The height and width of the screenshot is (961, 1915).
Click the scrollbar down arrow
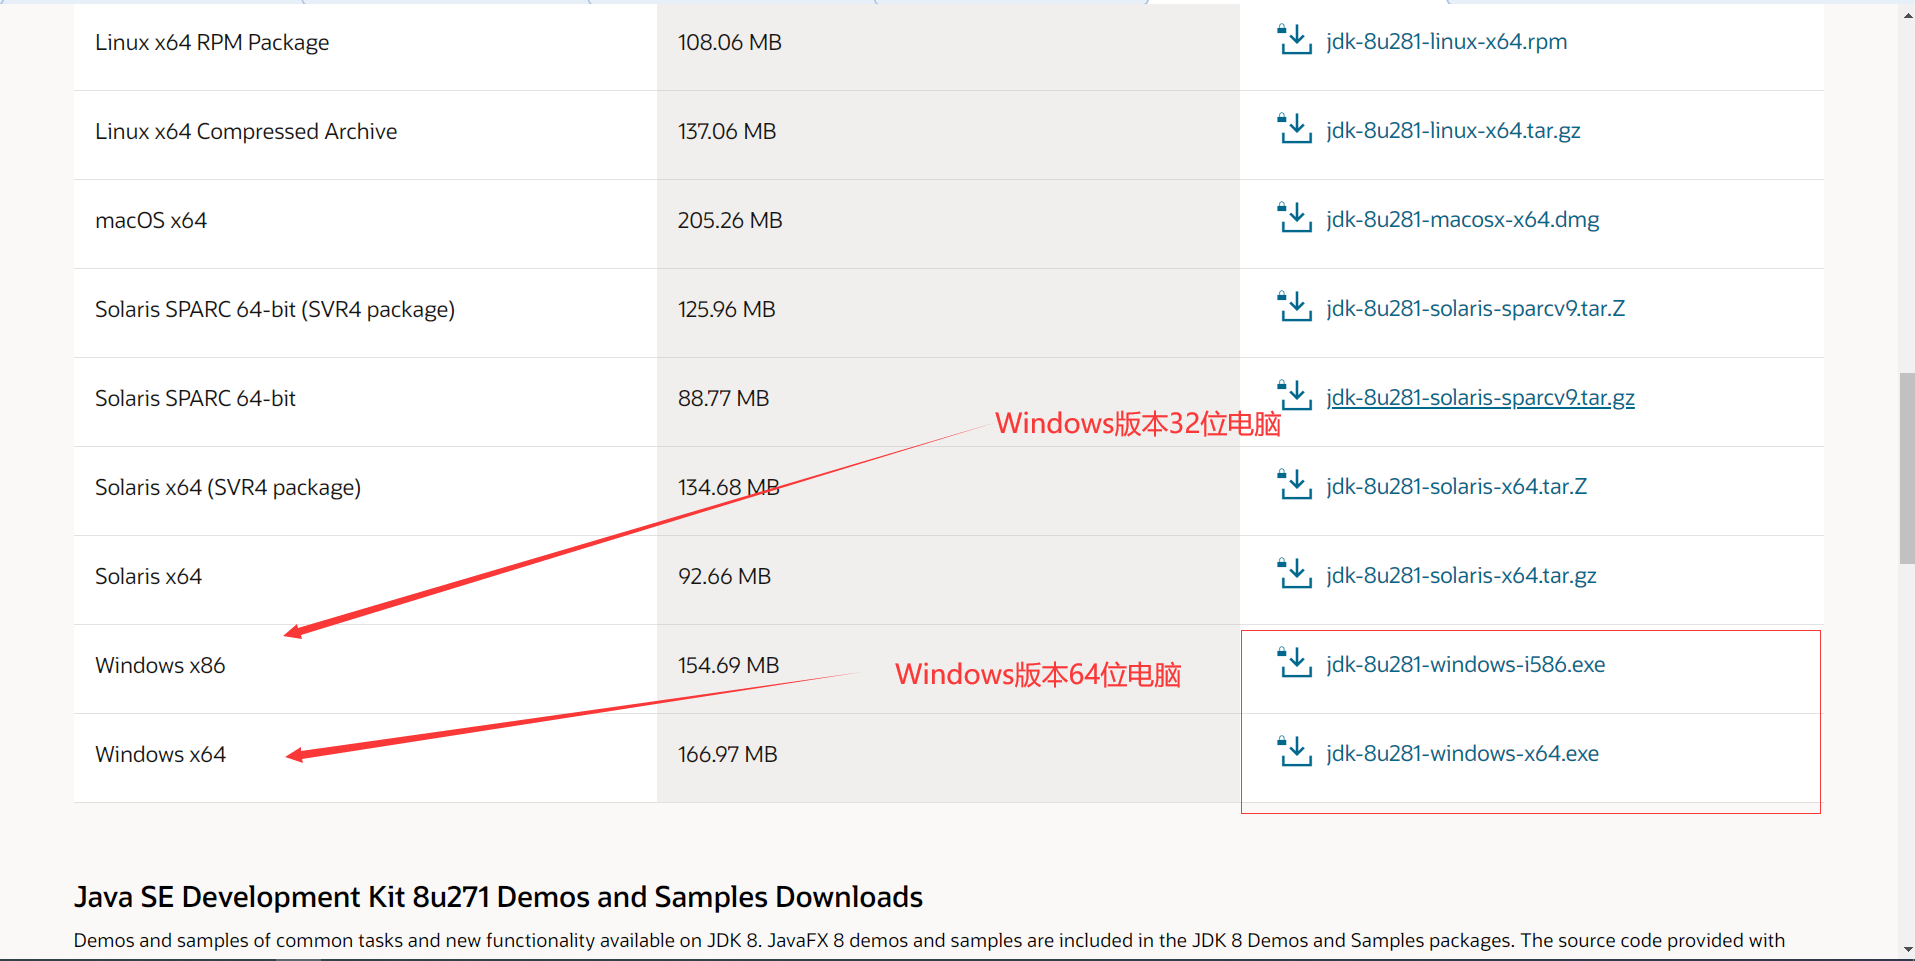coord(1906,950)
